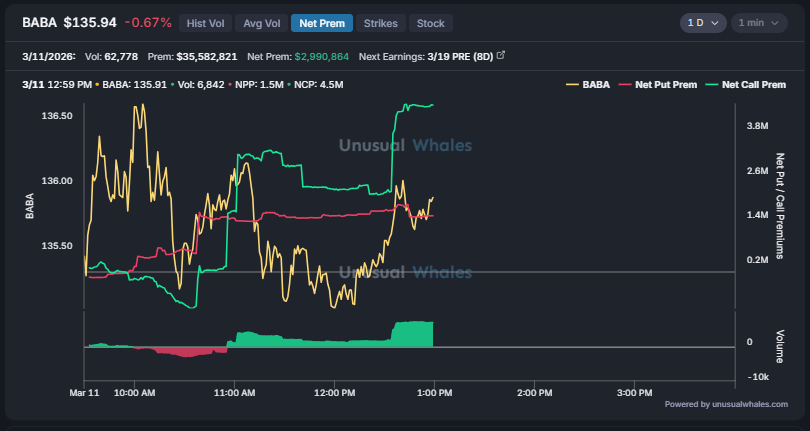
Task: Select the Net Prem tab
Action: [320, 22]
